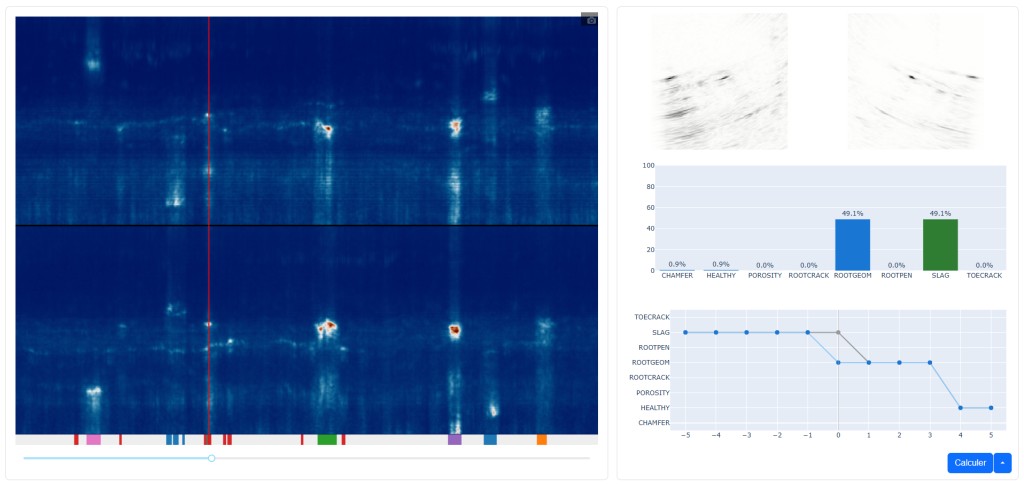
Task: Select the pink segment in the annotation strip
Action: click(x=93, y=440)
